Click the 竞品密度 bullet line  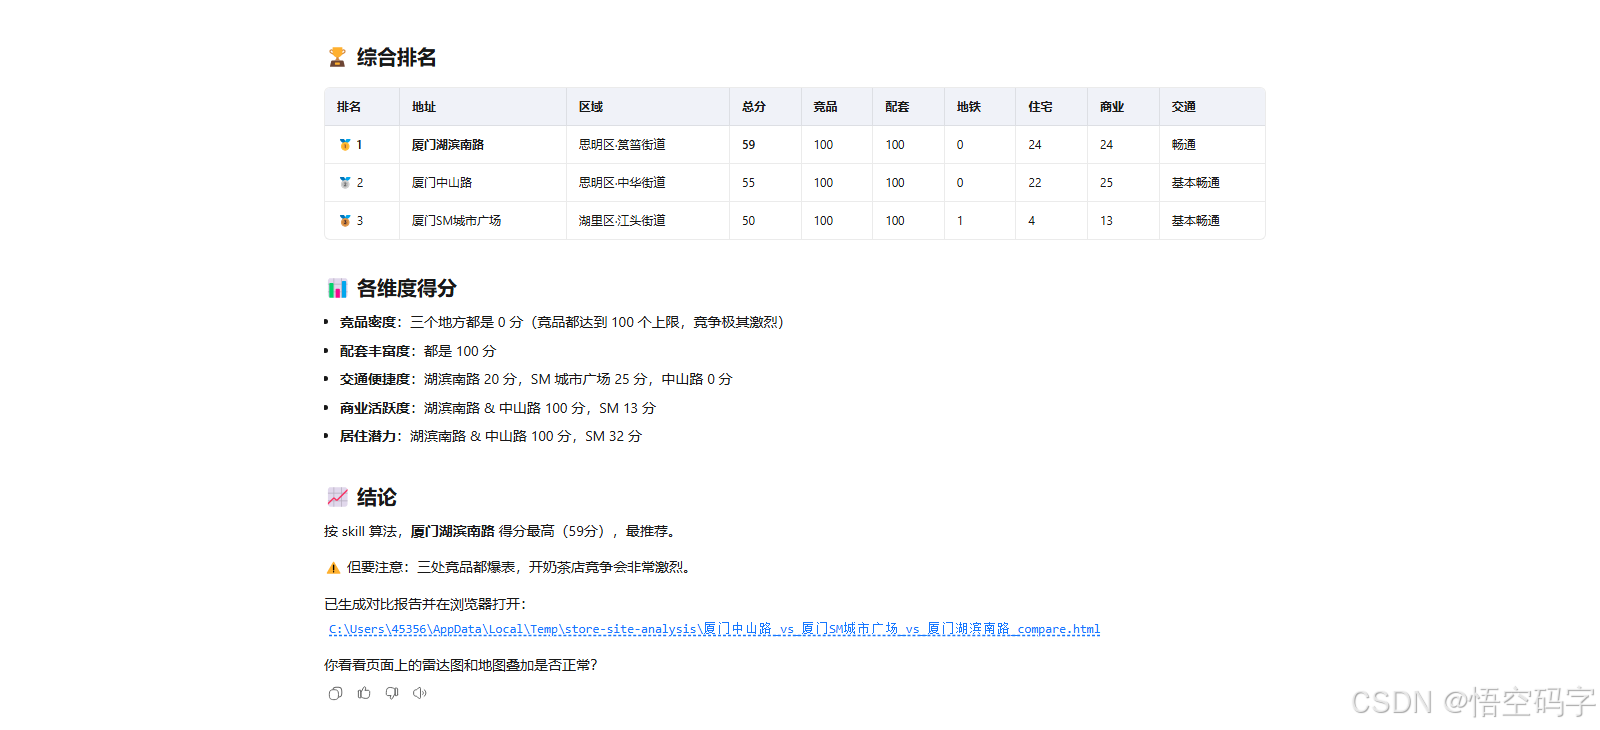pyautogui.click(x=562, y=322)
